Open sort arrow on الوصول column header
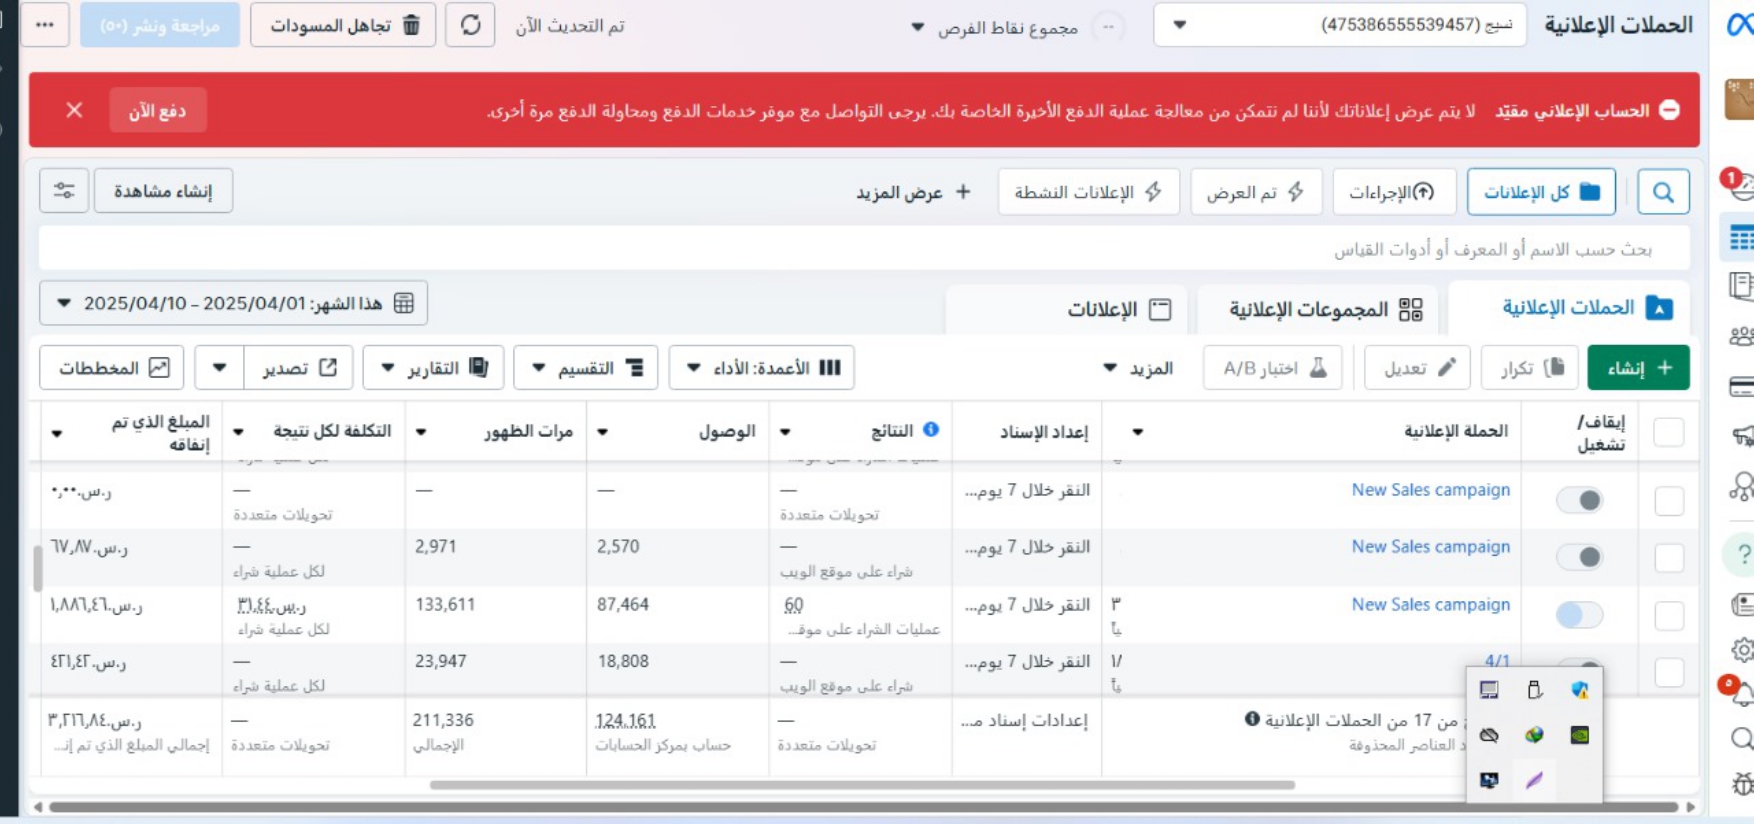This screenshot has height=824, width=1754. (x=602, y=432)
